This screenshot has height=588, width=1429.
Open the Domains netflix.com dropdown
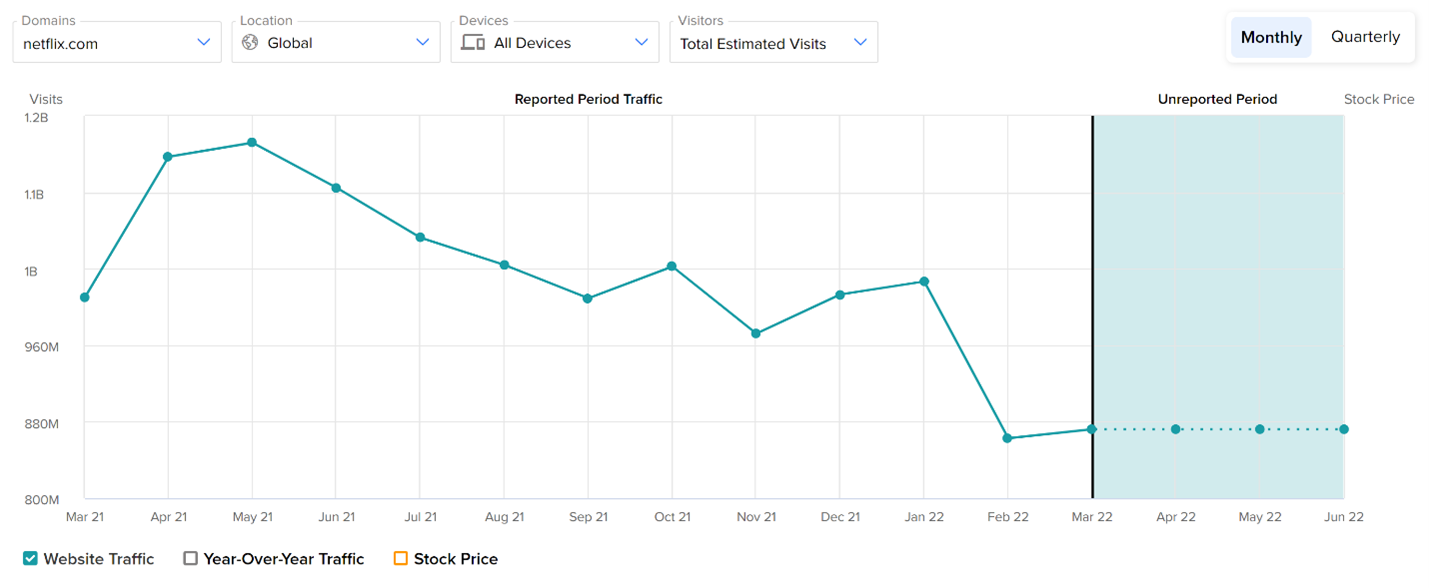pos(116,43)
